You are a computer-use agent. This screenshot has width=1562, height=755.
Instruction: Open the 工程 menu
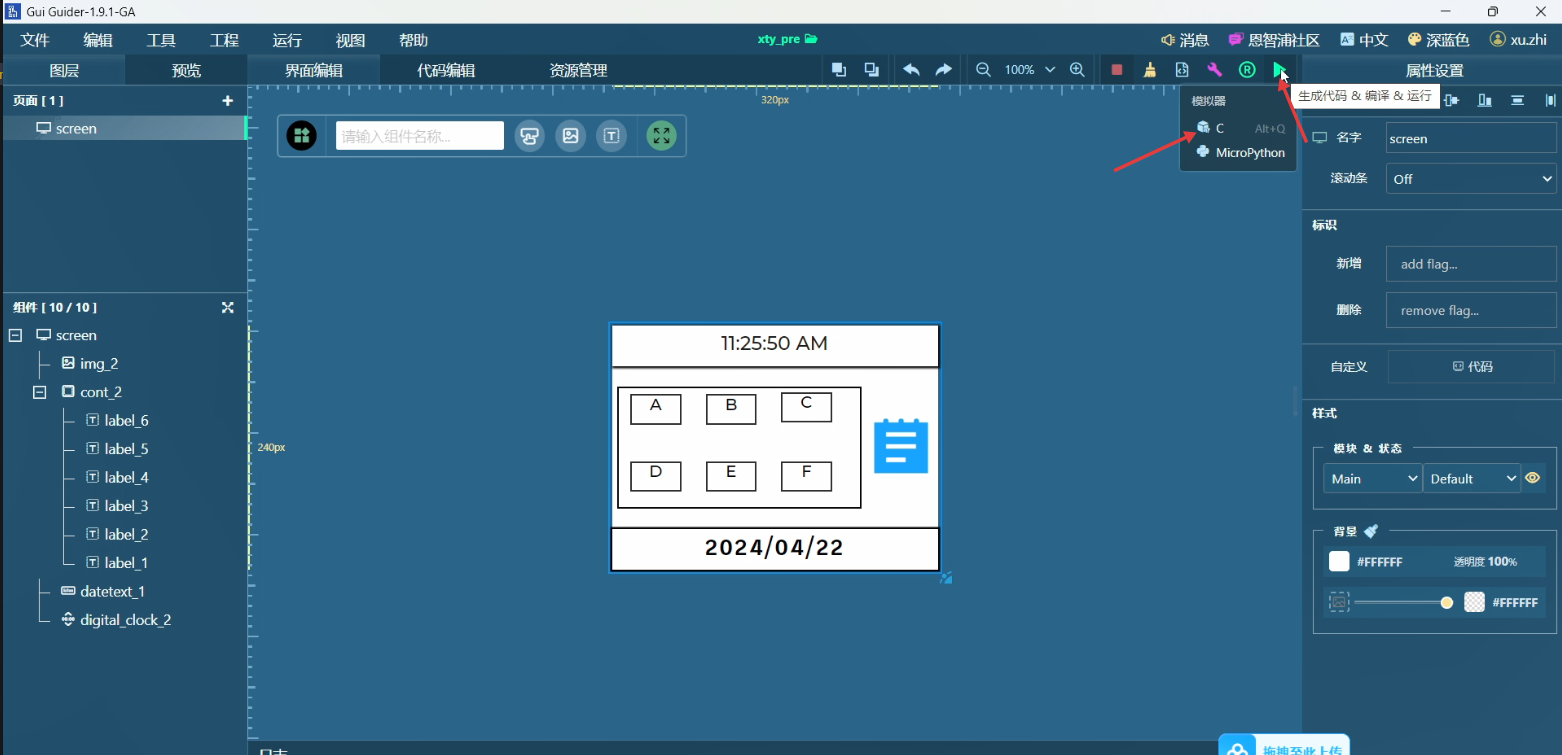click(224, 40)
